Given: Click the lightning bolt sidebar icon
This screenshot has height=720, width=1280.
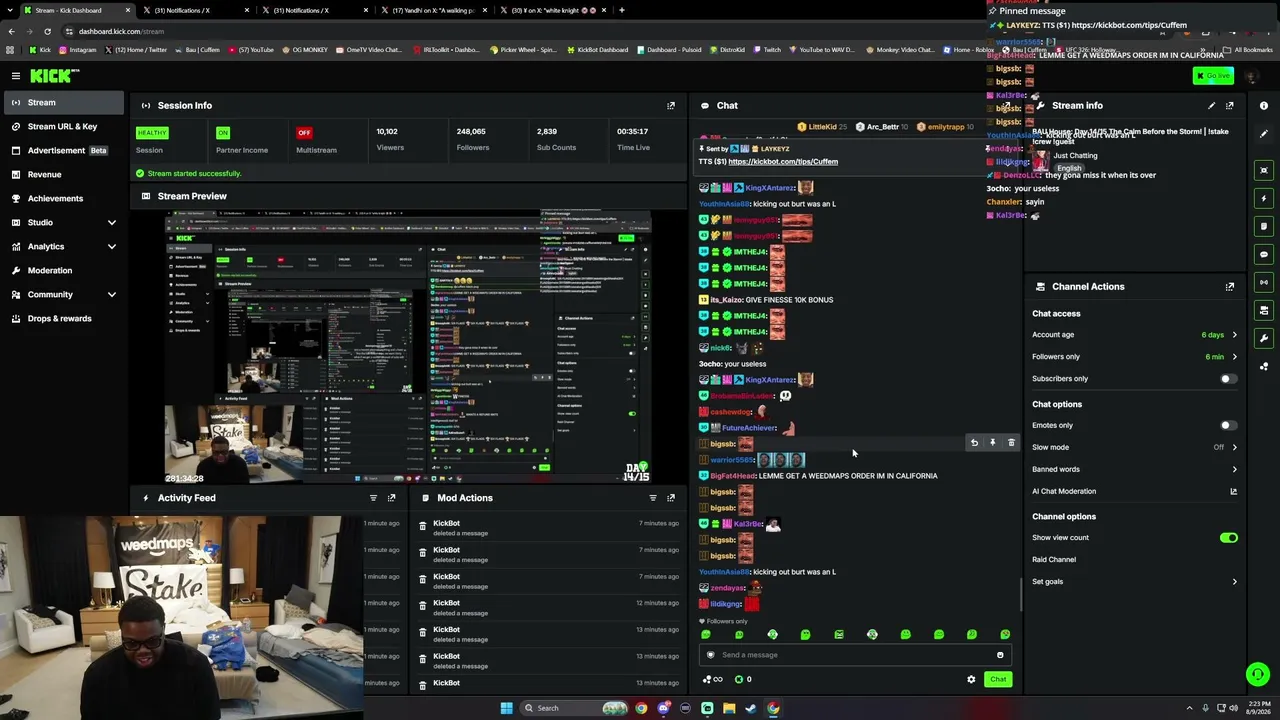Looking at the screenshot, I should tap(1264, 198).
